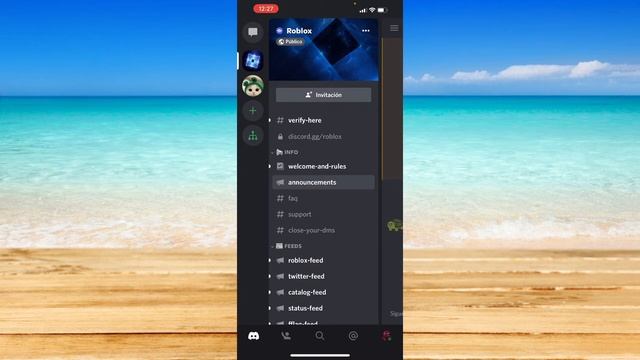Tap the megaphone icon beside status-feed
Viewport: 640px width, 360px height.
[280, 308]
